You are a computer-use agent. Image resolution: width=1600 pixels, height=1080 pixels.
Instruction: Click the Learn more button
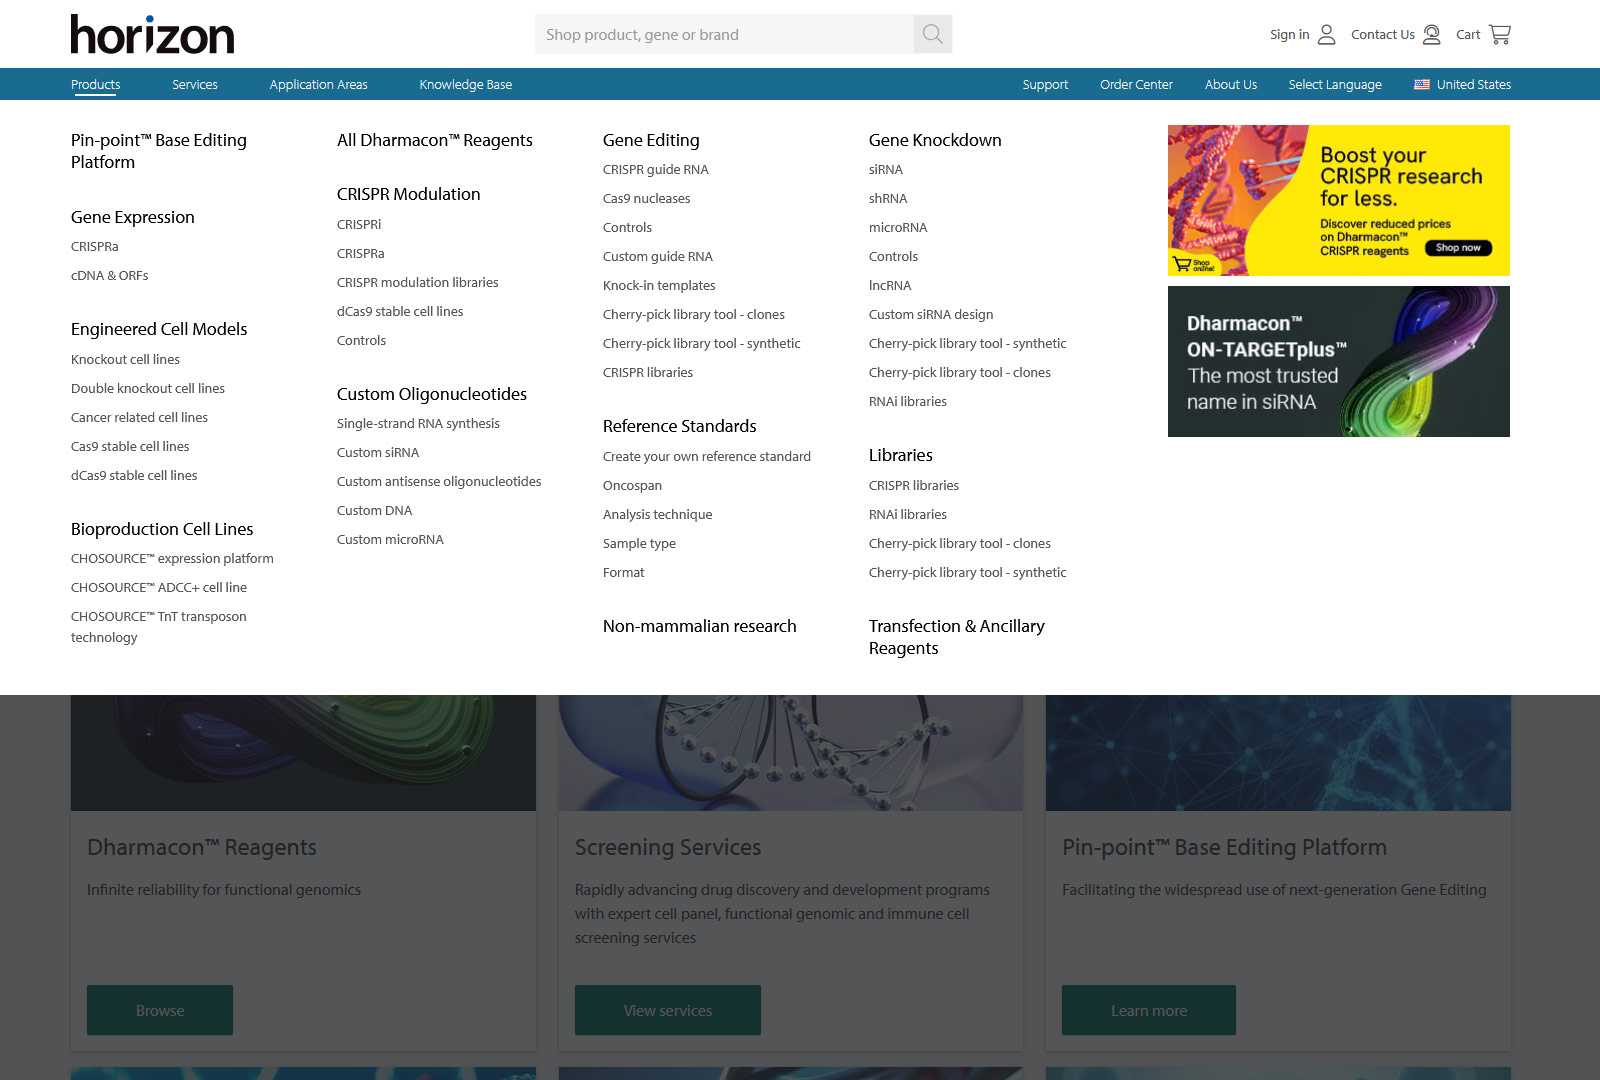click(x=1149, y=1010)
